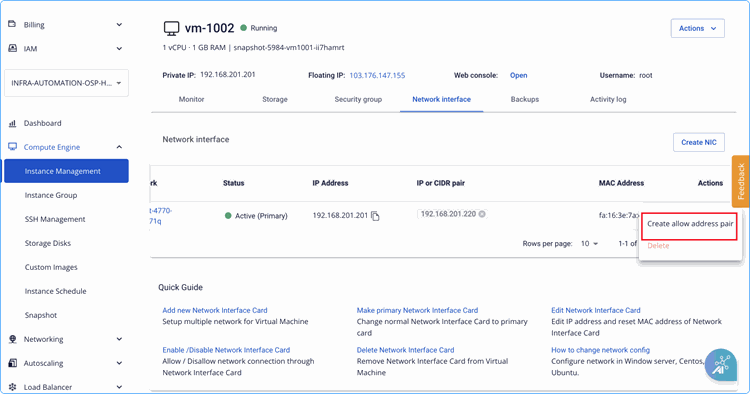Click the IP or CIDR pair column header
The height and width of the screenshot is (394, 750).
coord(441,183)
